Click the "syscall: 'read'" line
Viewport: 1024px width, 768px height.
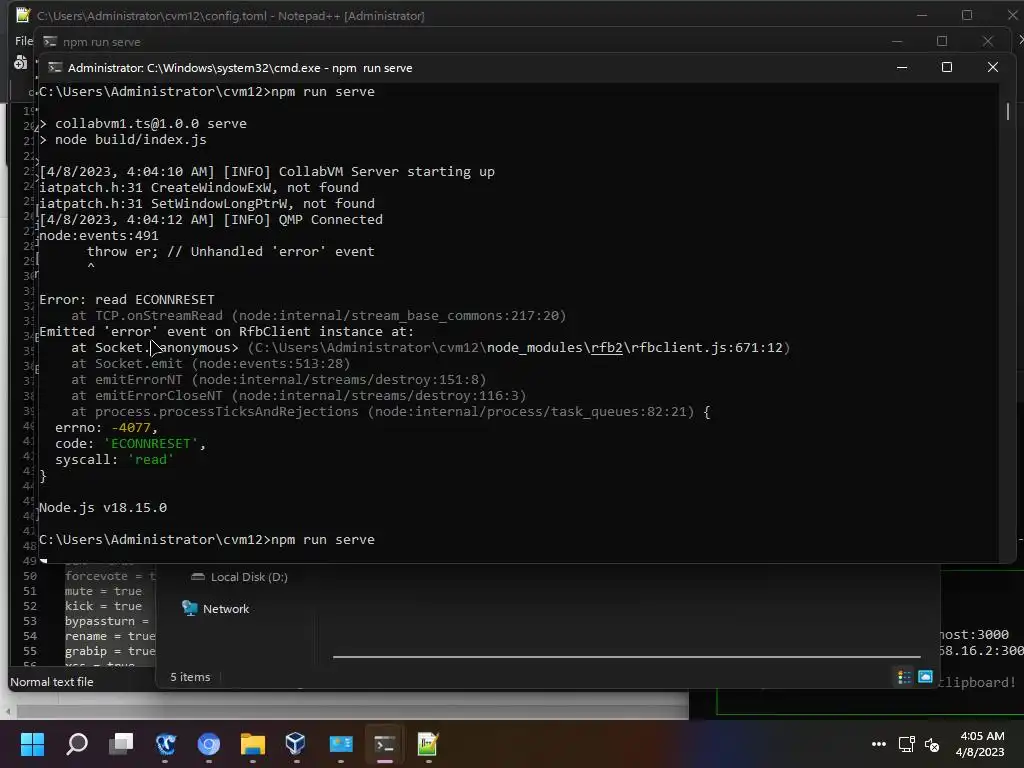114,460
